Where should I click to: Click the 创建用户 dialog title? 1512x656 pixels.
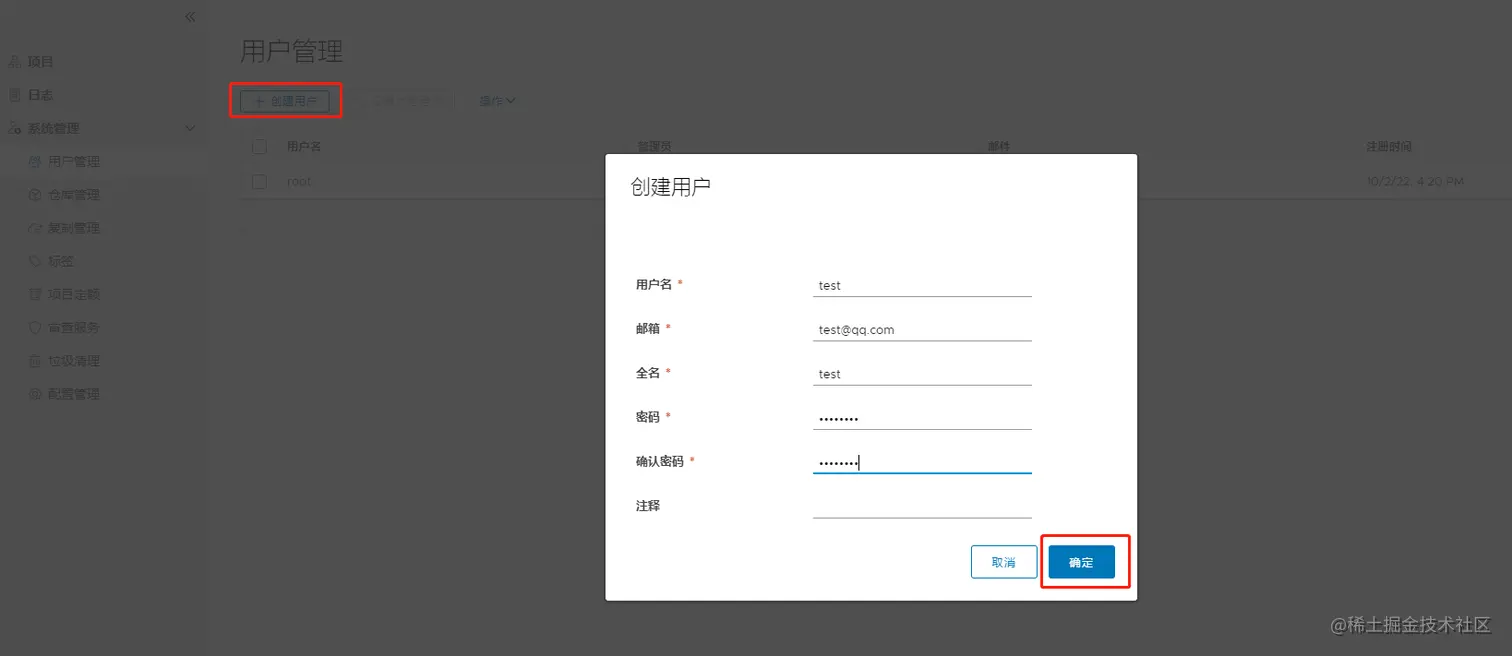670,187
